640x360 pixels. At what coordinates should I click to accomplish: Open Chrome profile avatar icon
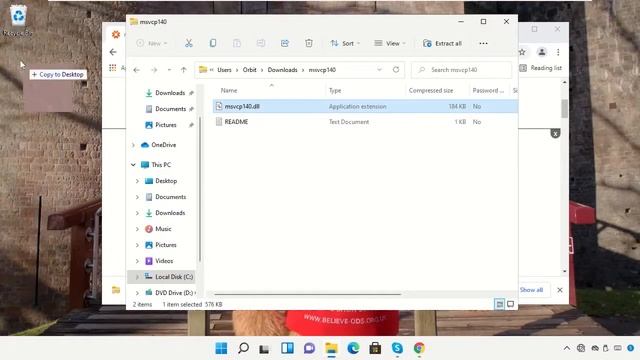(x=542, y=52)
